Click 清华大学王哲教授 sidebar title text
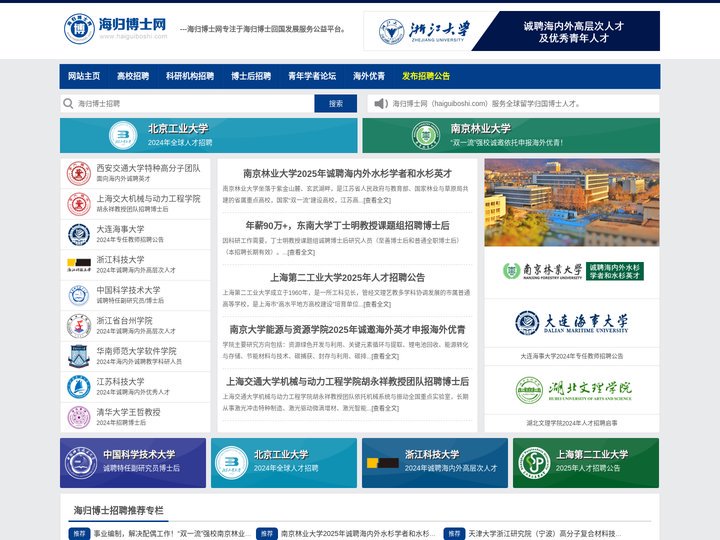 click(x=128, y=412)
